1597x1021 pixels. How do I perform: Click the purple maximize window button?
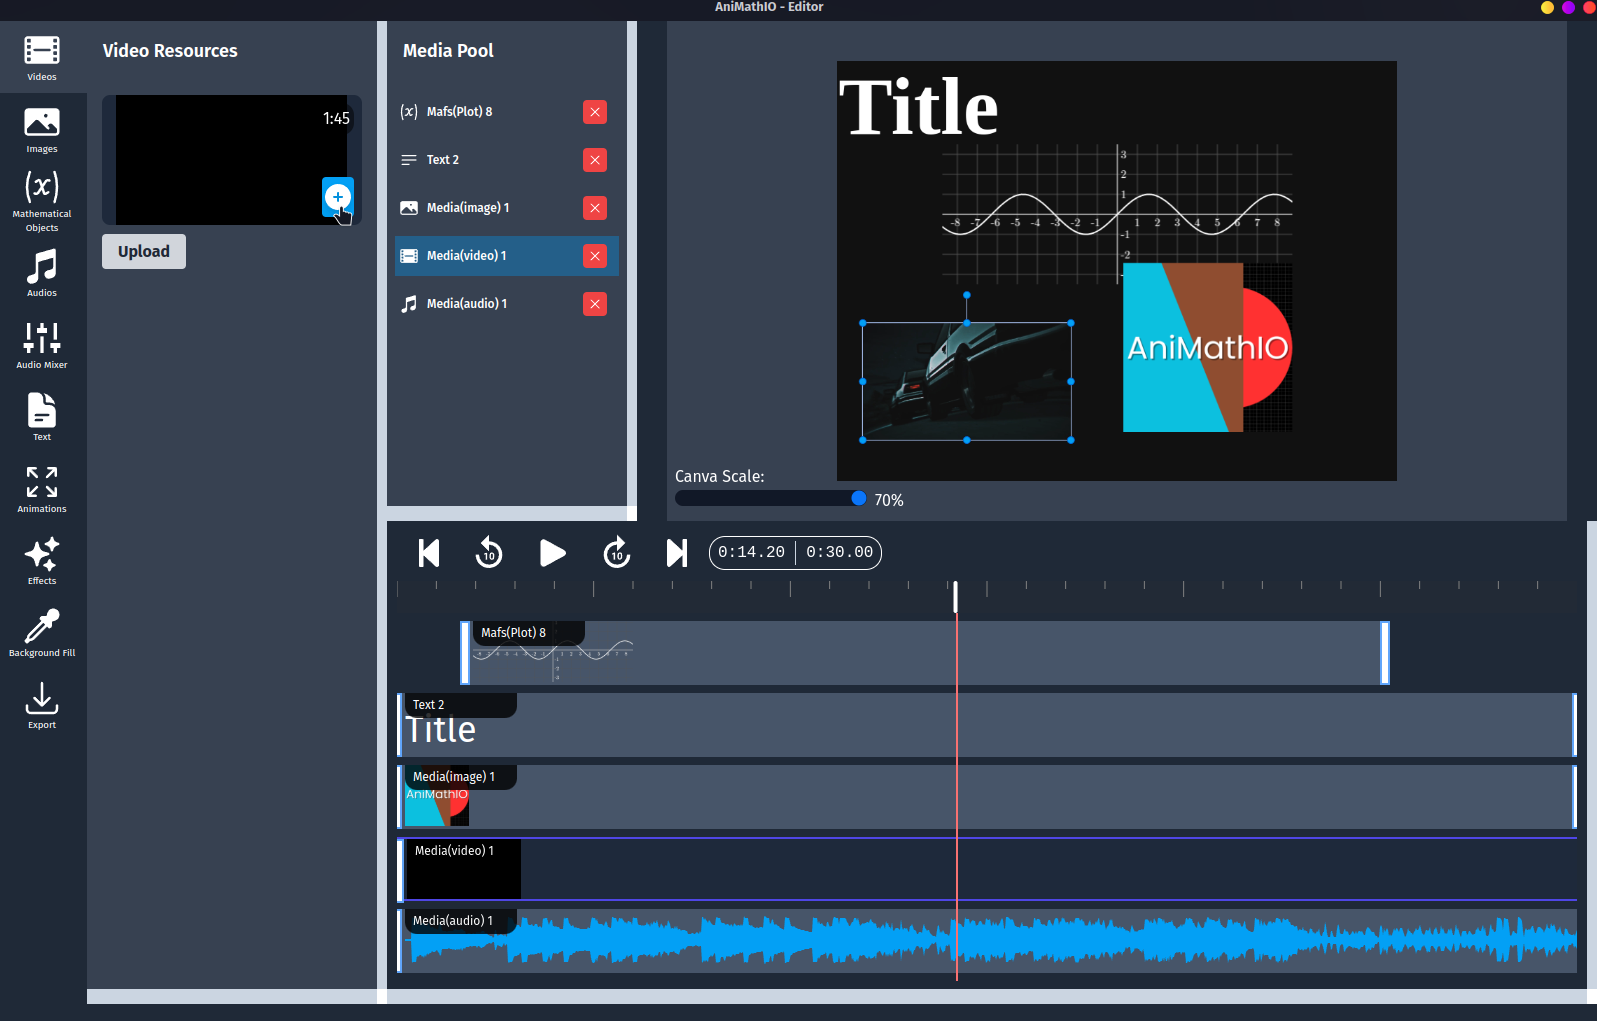tap(1568, 7)
